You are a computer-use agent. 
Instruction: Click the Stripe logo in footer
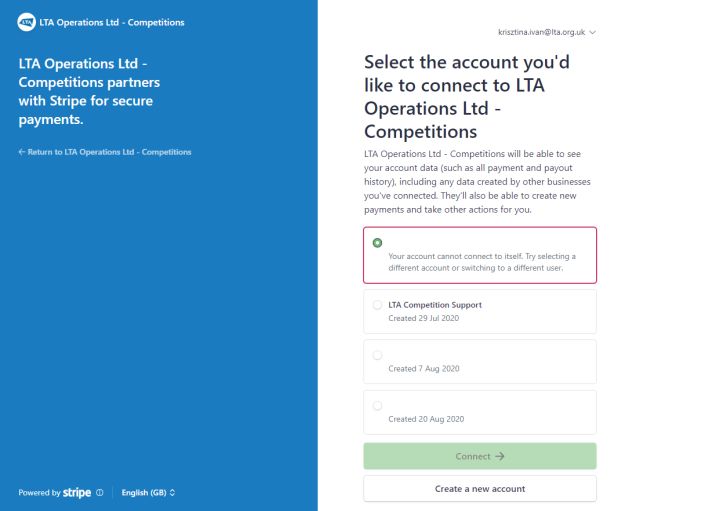tap(77, 493)
